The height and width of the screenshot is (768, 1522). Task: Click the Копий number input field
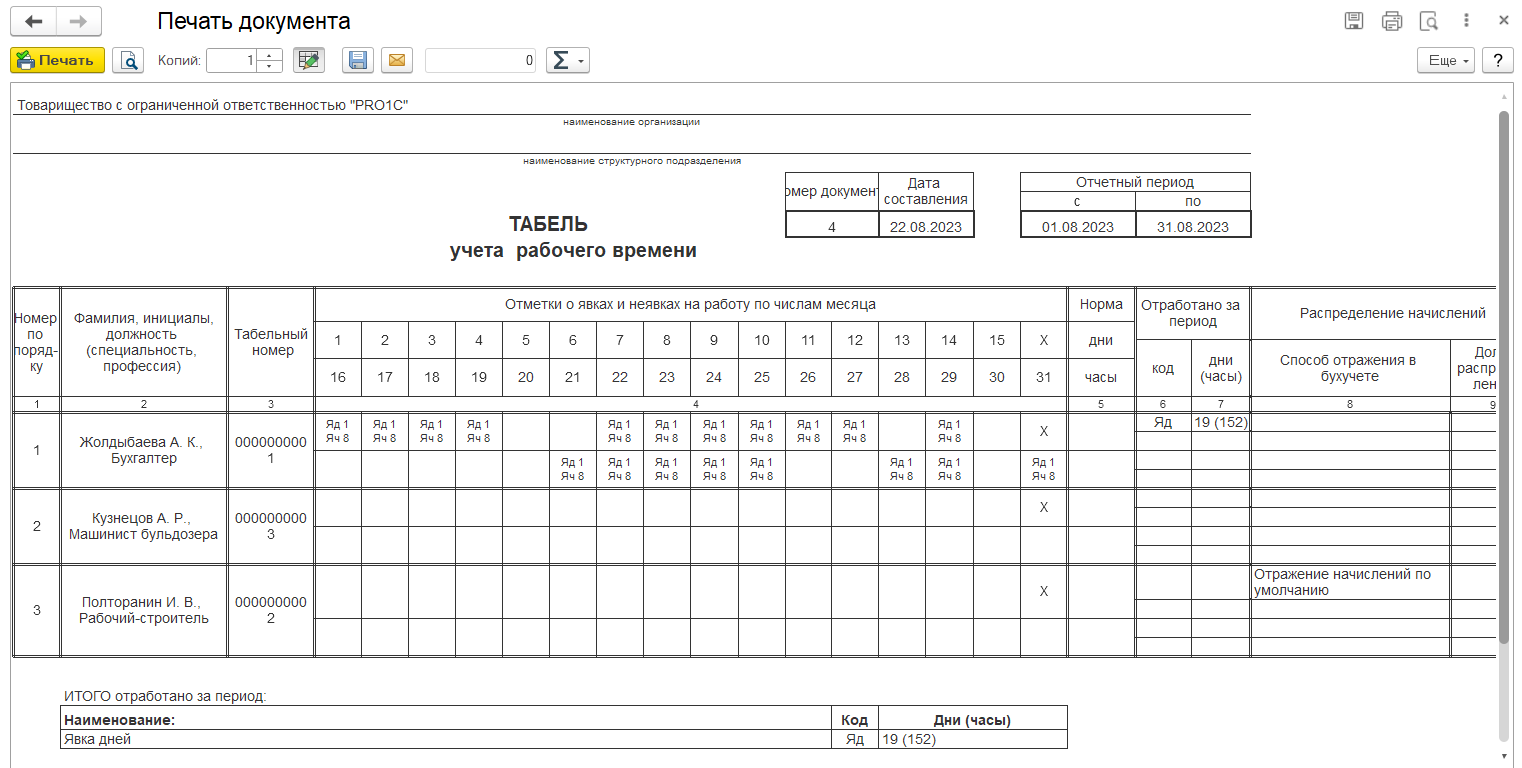point(232,60)
